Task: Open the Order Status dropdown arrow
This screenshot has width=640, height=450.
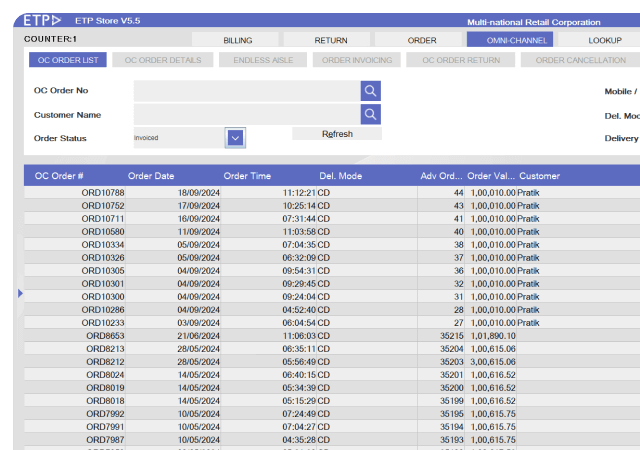Action: [x=235, y=138]
